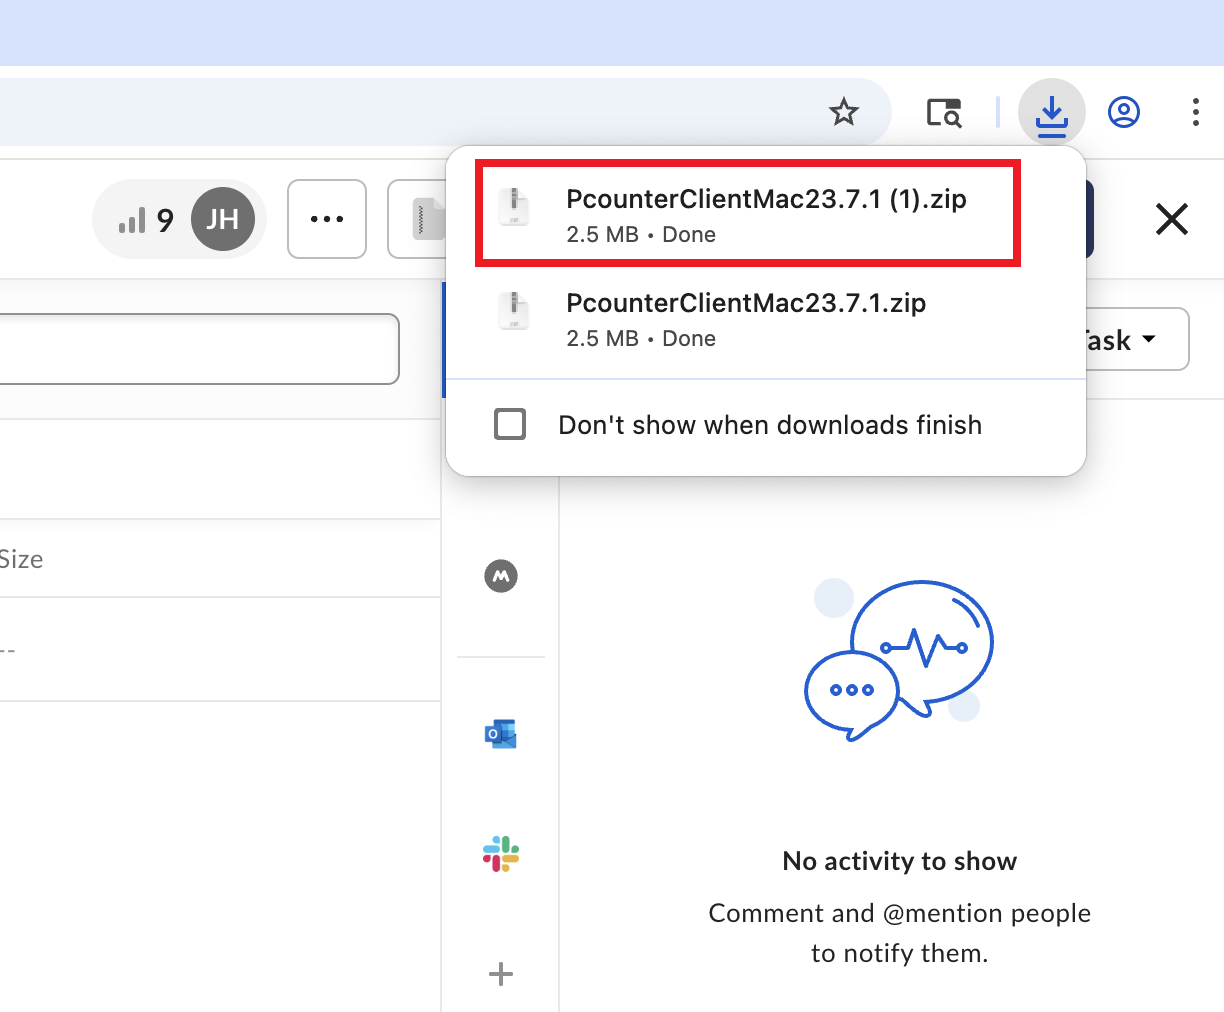The height and width of the screenshot is (1012, 1224).
Task: Enable Don't show when downloads finish checkbox
Action: point(510,424)
